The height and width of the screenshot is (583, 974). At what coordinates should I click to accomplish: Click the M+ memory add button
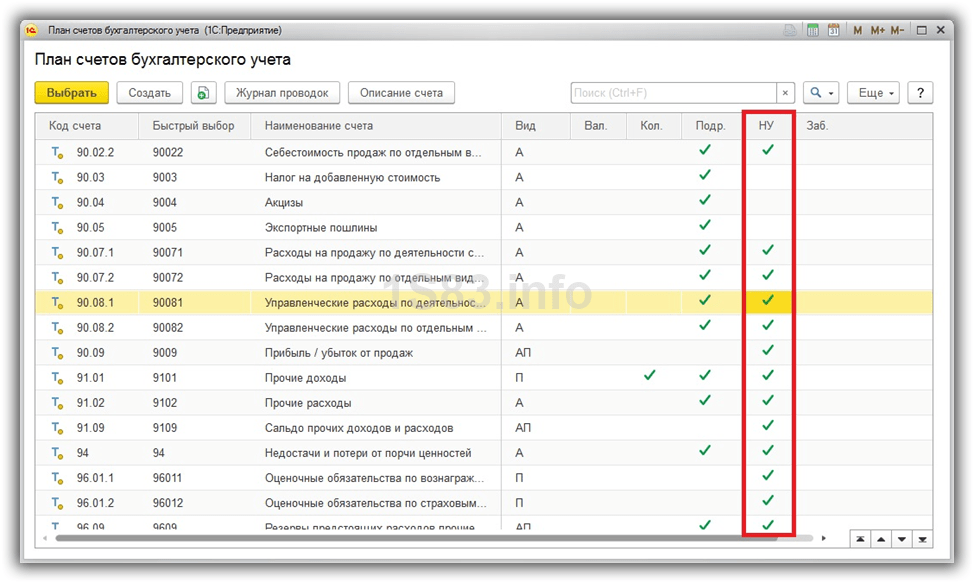[878, 30]
